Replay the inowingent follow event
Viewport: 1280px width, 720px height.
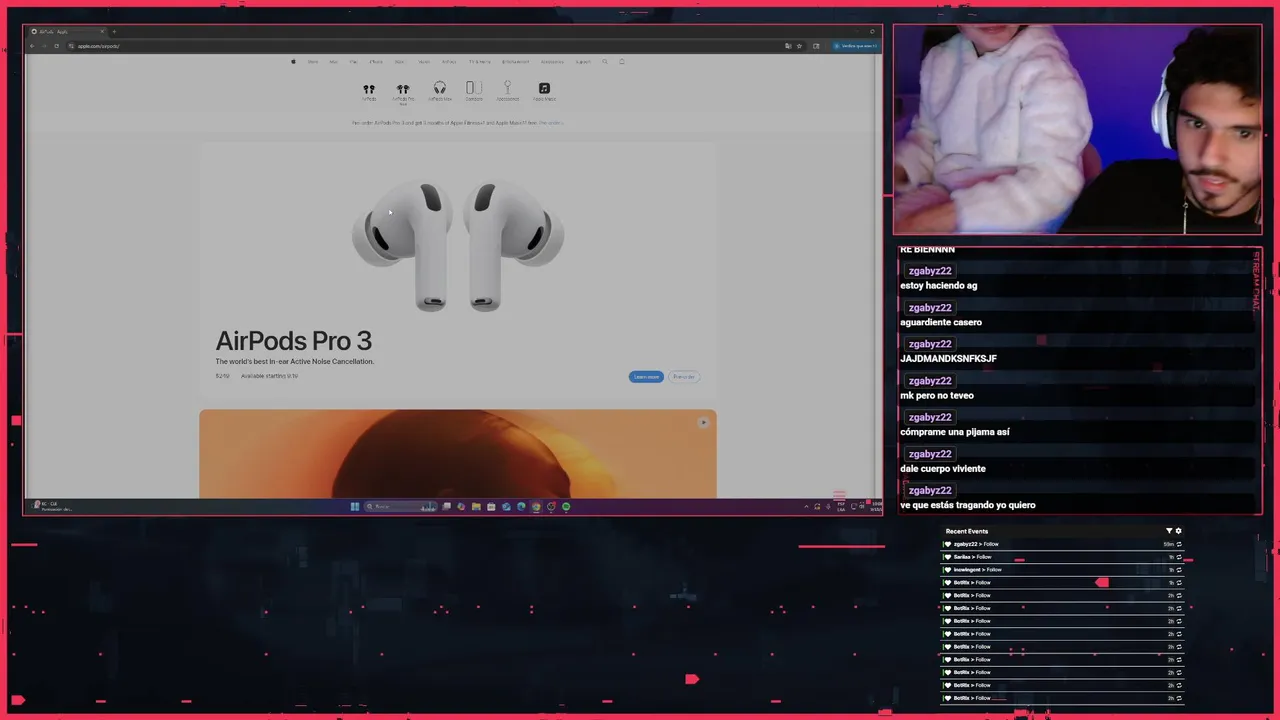point(1179,570)
